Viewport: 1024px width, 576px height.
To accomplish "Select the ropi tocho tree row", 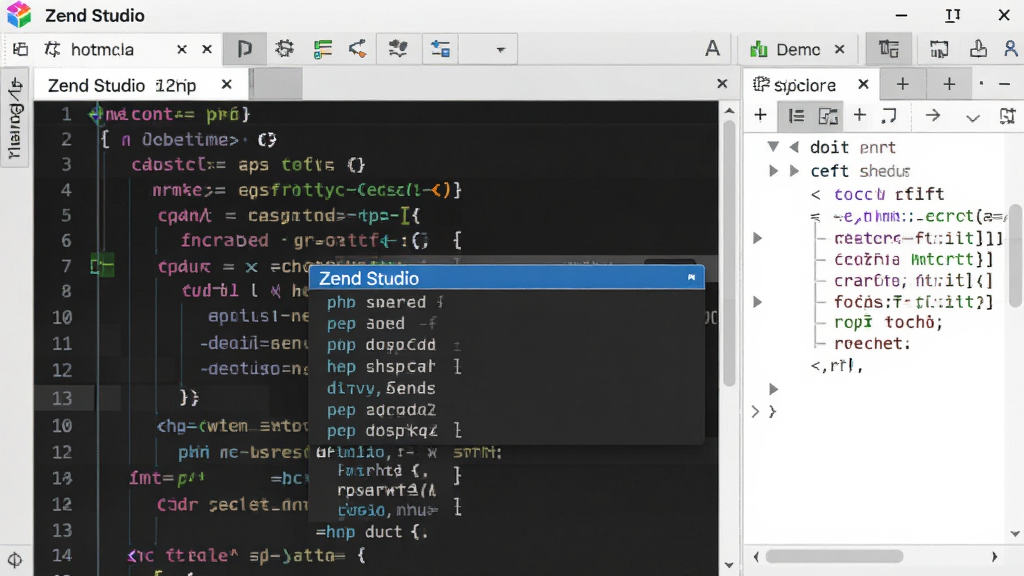I will click(888, 323).
